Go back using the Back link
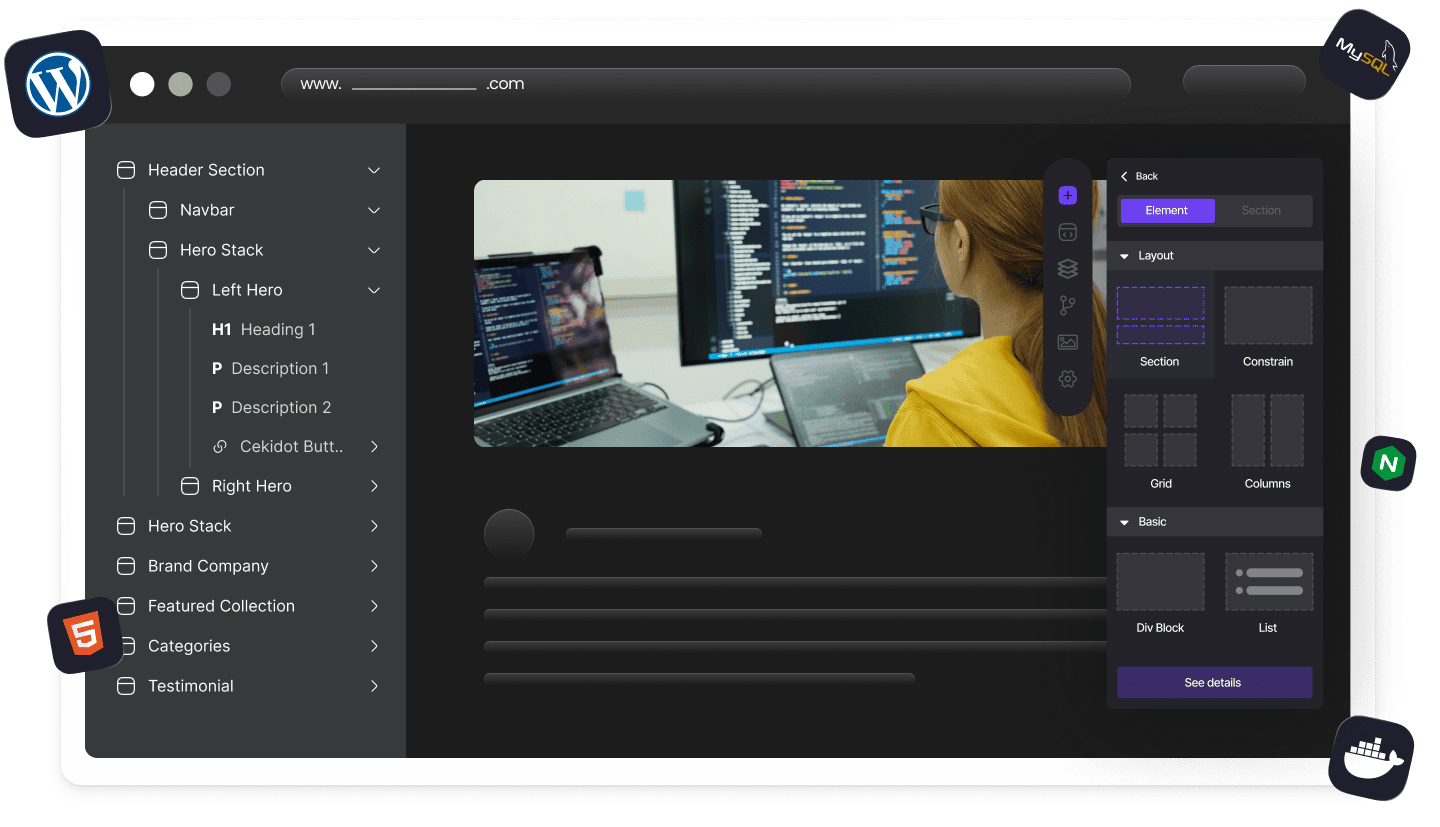 tap(1139, 177)
